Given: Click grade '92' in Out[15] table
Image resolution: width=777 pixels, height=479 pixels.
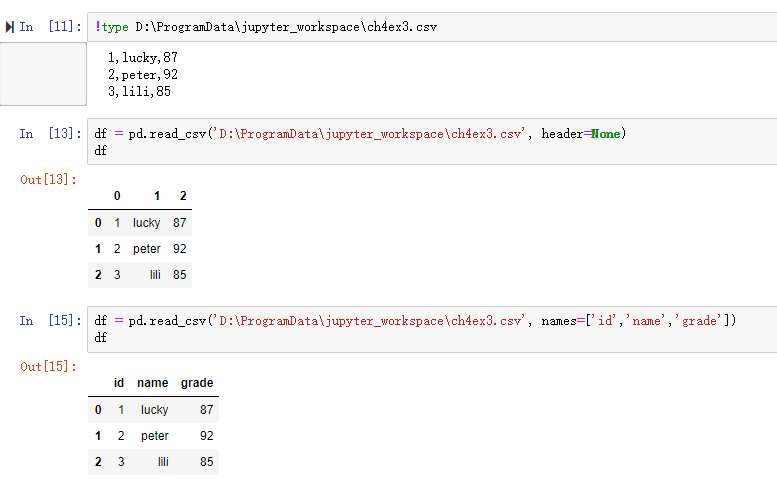Looking at the screenshot, I should [207, 436].
